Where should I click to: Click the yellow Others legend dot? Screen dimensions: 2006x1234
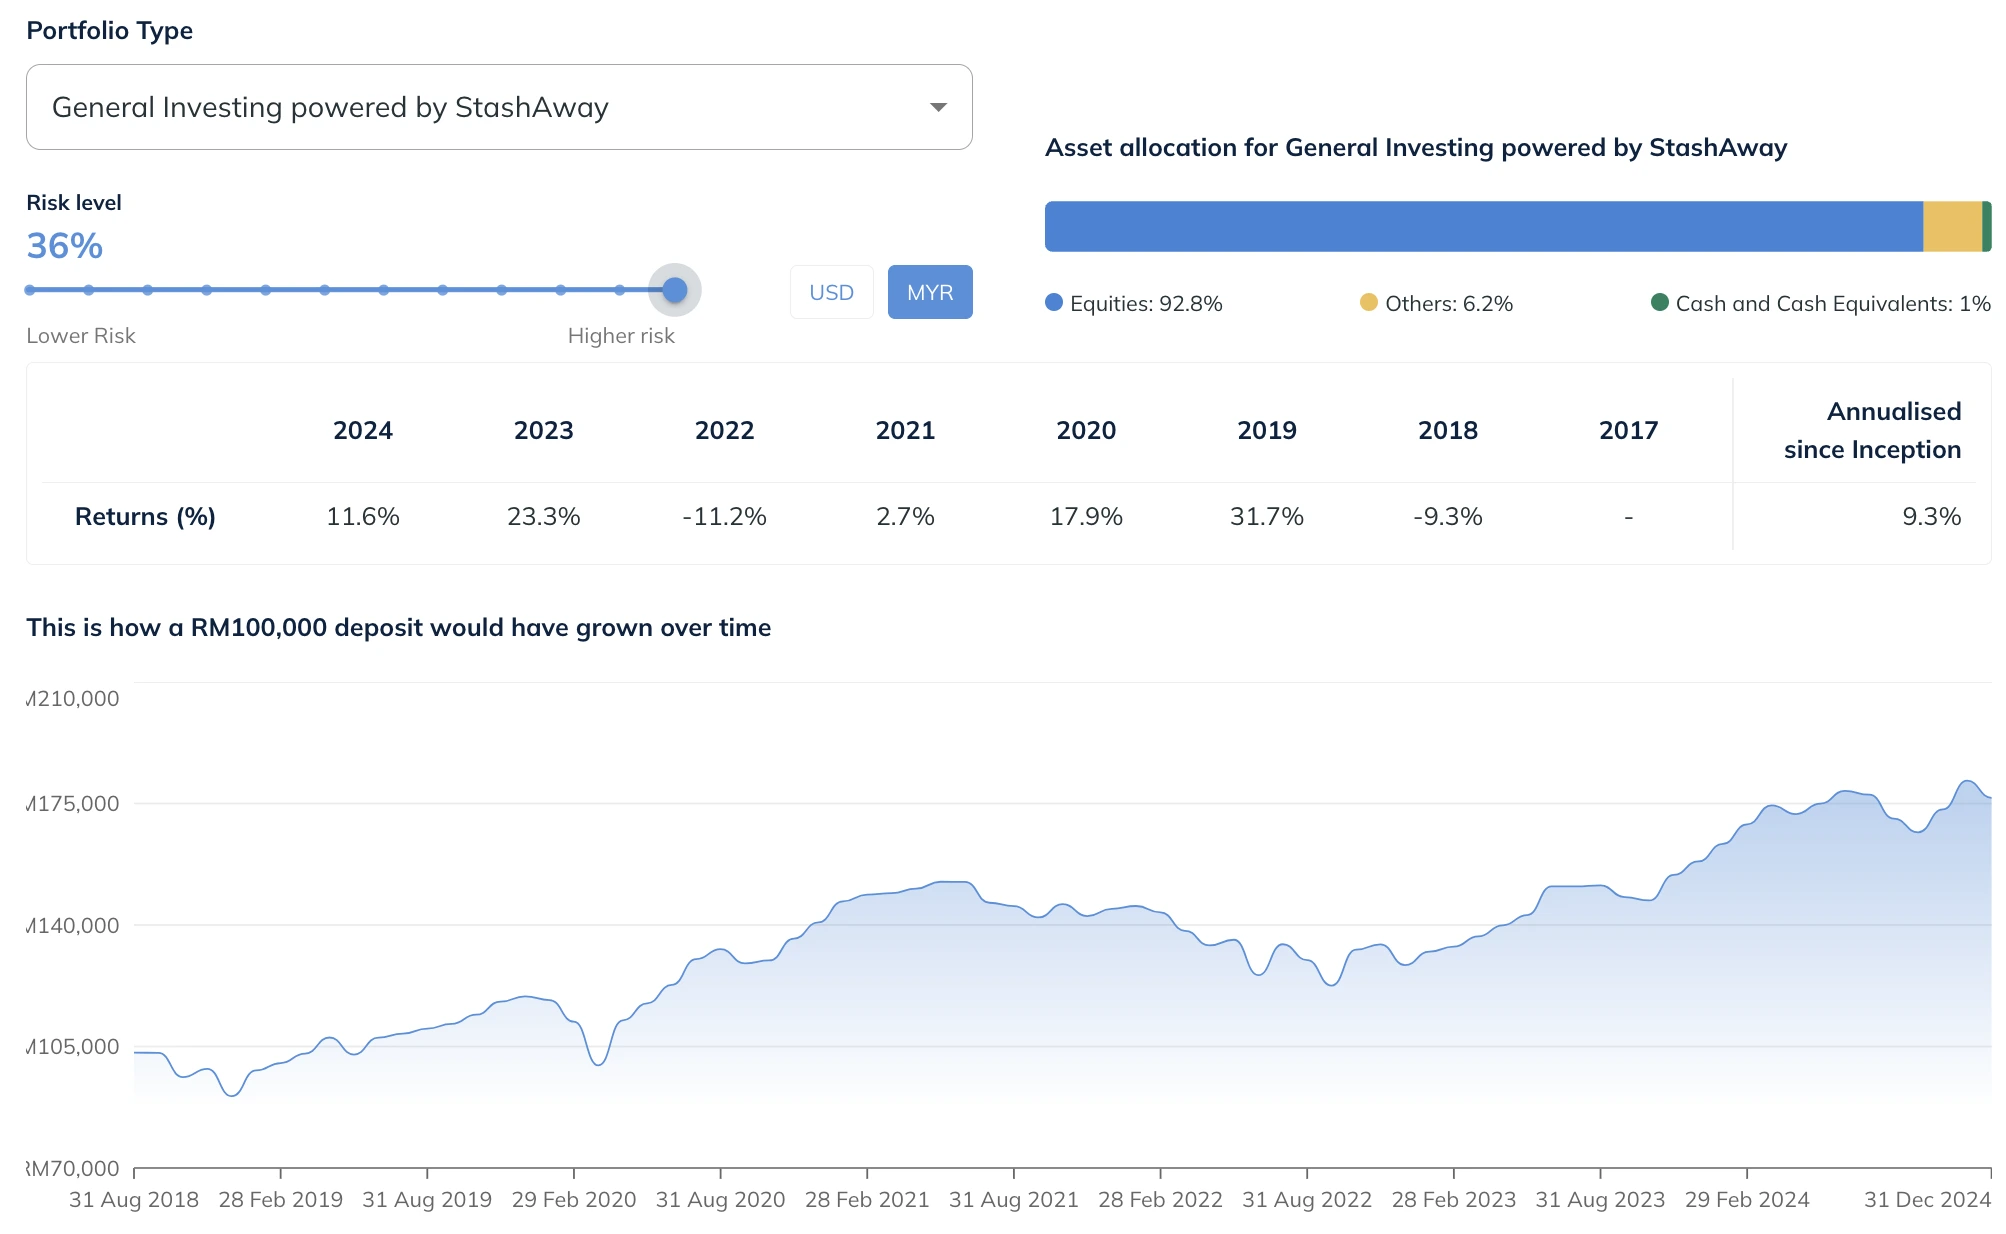coord(1369,302)
